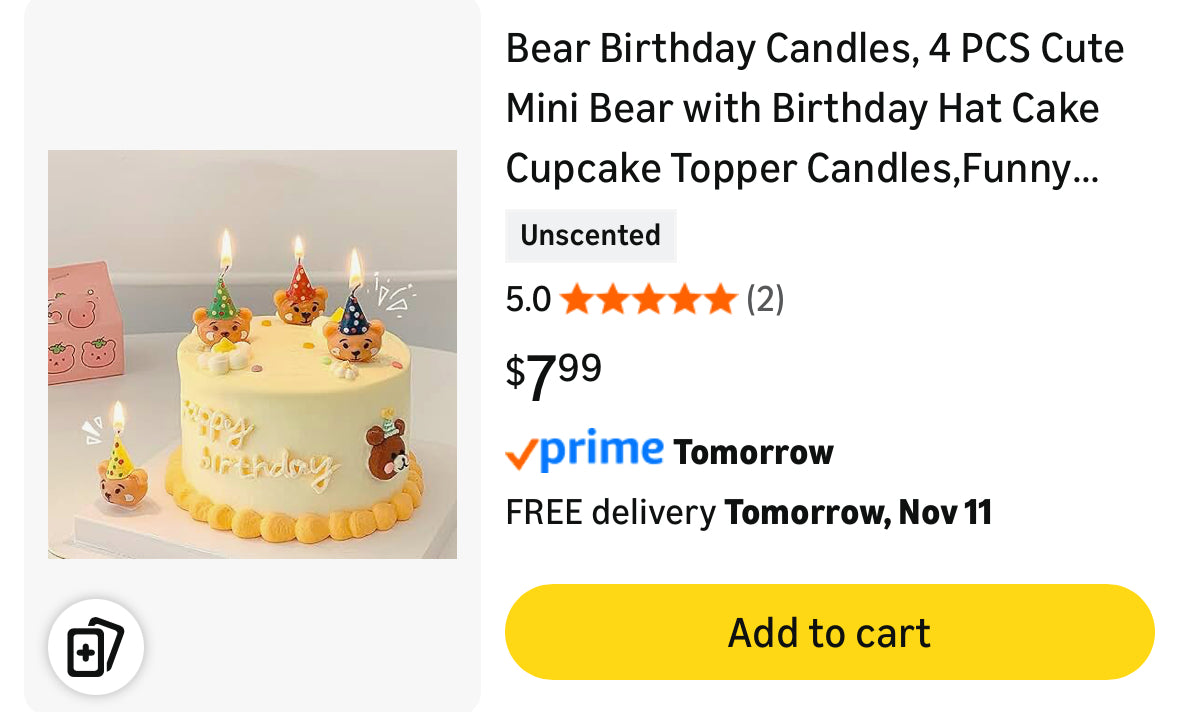Click the bold Tomorrow label beside Prime
This screenshot has width=1179, height=712.
[753, 453]
